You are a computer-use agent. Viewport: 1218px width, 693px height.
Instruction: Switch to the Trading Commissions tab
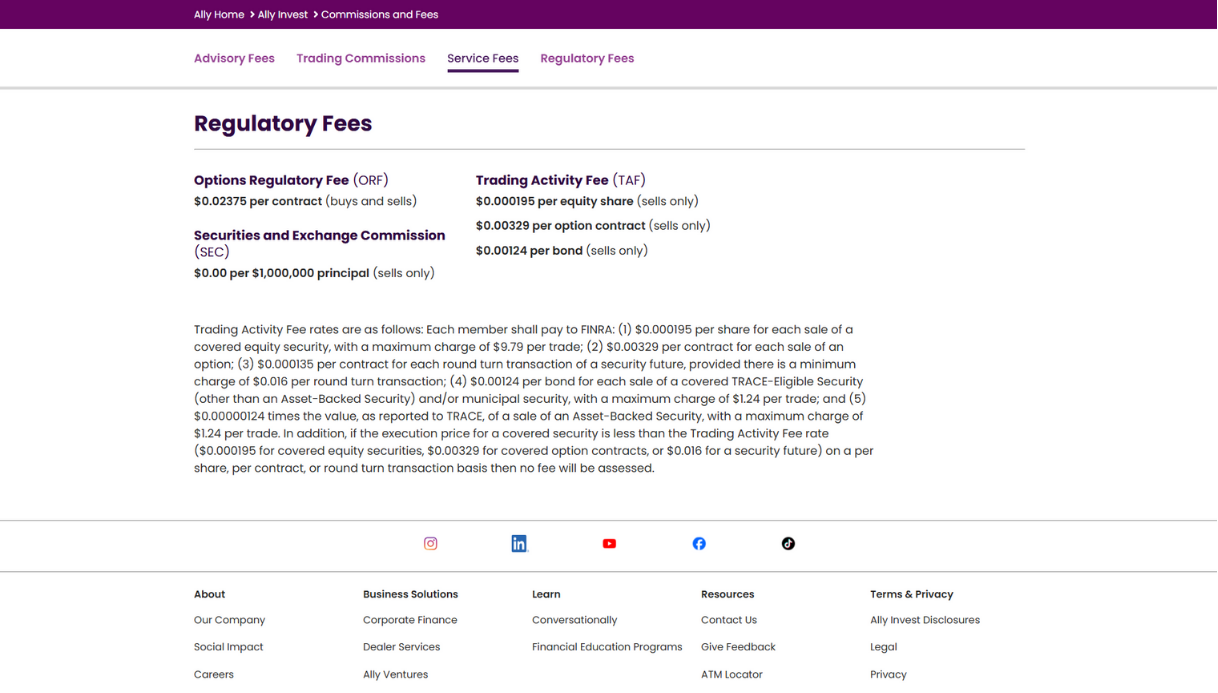[361, 58]
